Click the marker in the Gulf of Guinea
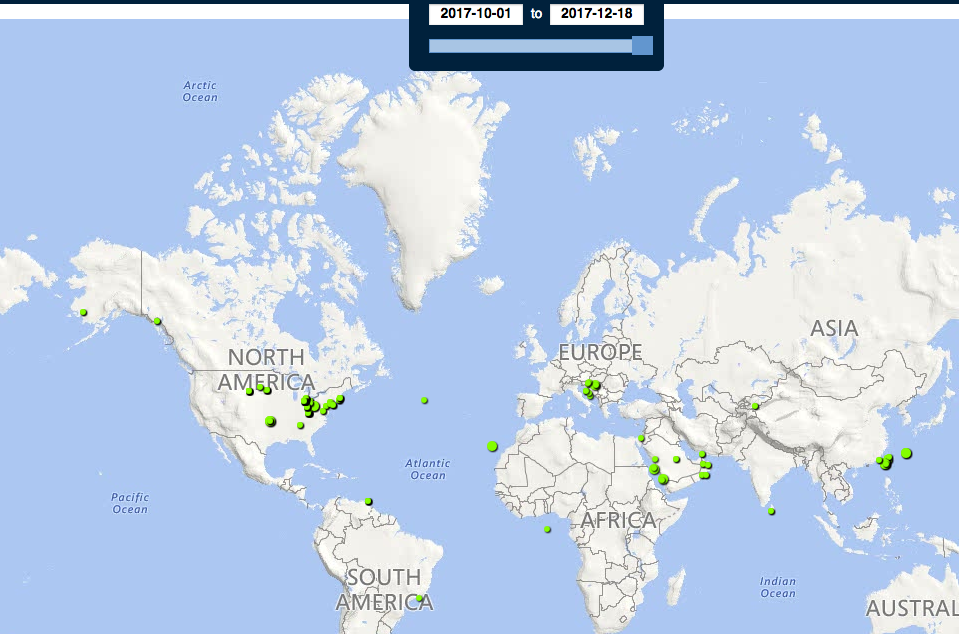Screen dimensions: 959x634 pos(547,529)
